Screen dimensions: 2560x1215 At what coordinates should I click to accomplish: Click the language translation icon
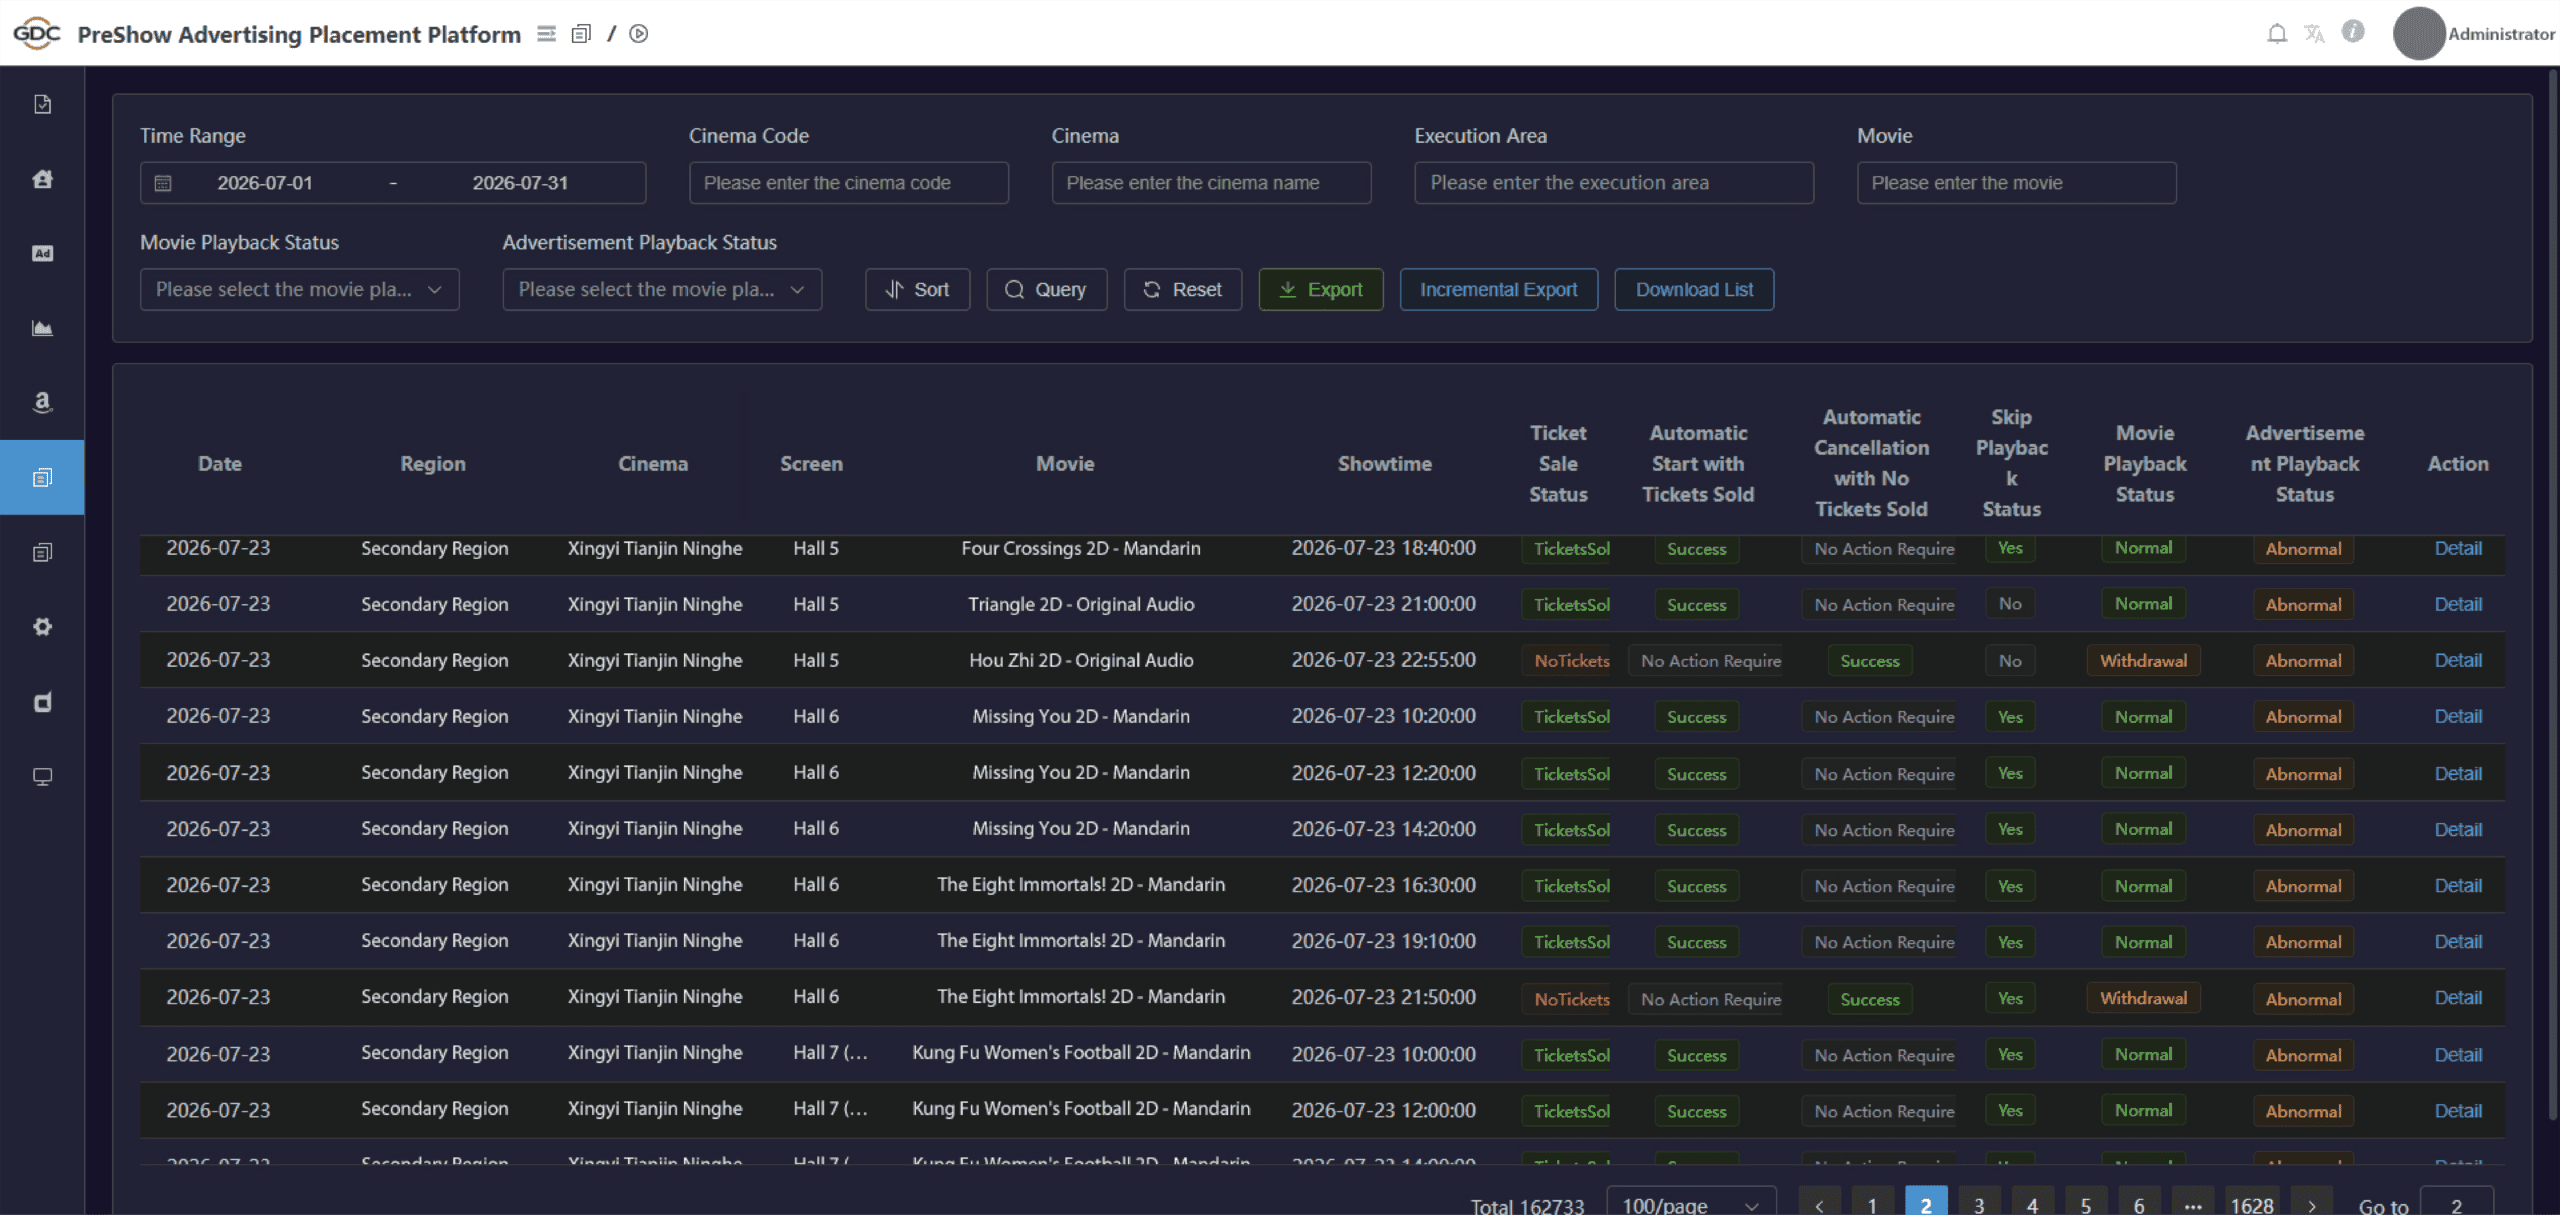coord(2314,34)
